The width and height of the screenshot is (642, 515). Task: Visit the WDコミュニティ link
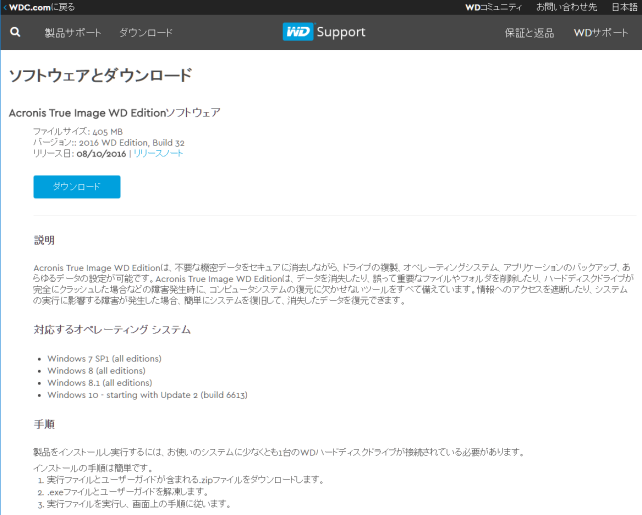[493, 7]
